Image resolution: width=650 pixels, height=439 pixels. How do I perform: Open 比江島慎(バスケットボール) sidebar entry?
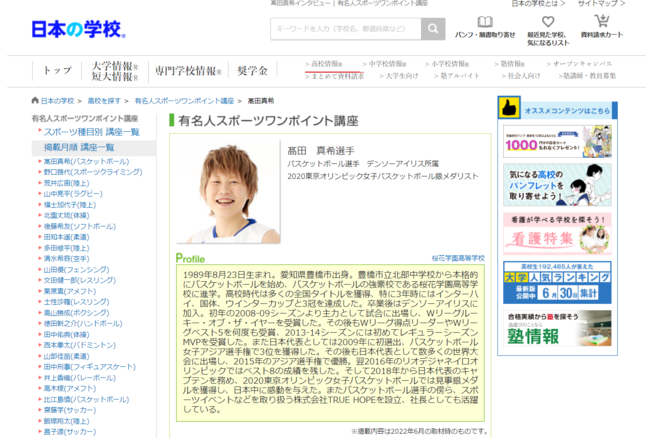87,399
